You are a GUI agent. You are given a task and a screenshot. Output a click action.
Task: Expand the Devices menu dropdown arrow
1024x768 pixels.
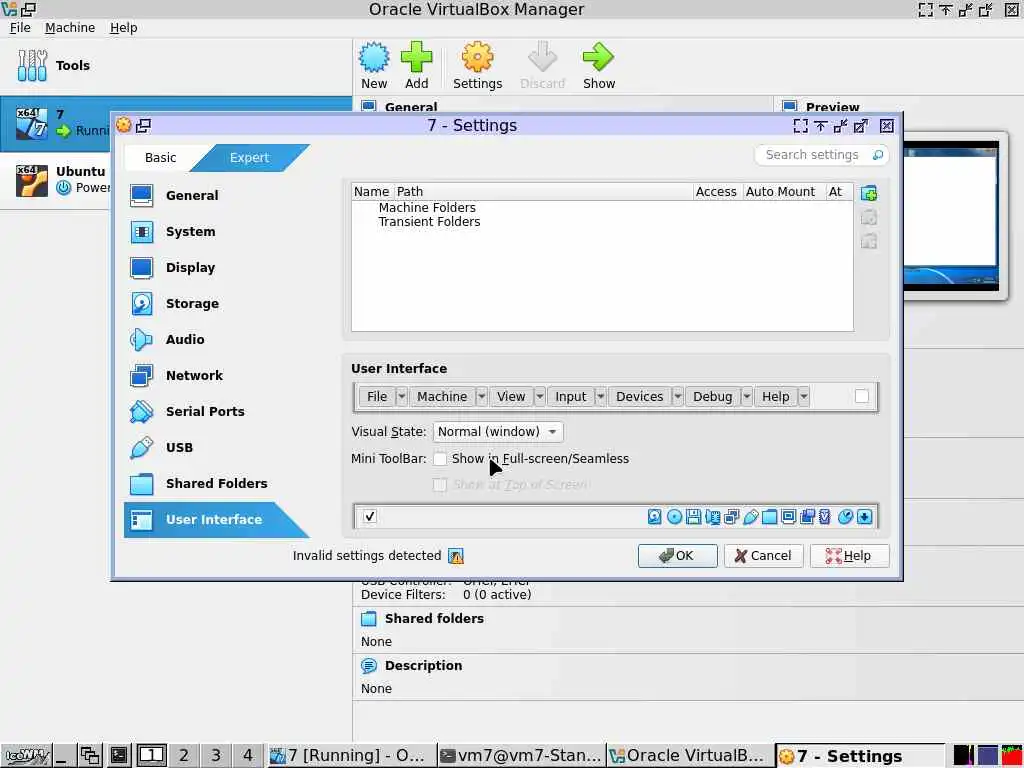pyautogui.click(x=677, y=396)
